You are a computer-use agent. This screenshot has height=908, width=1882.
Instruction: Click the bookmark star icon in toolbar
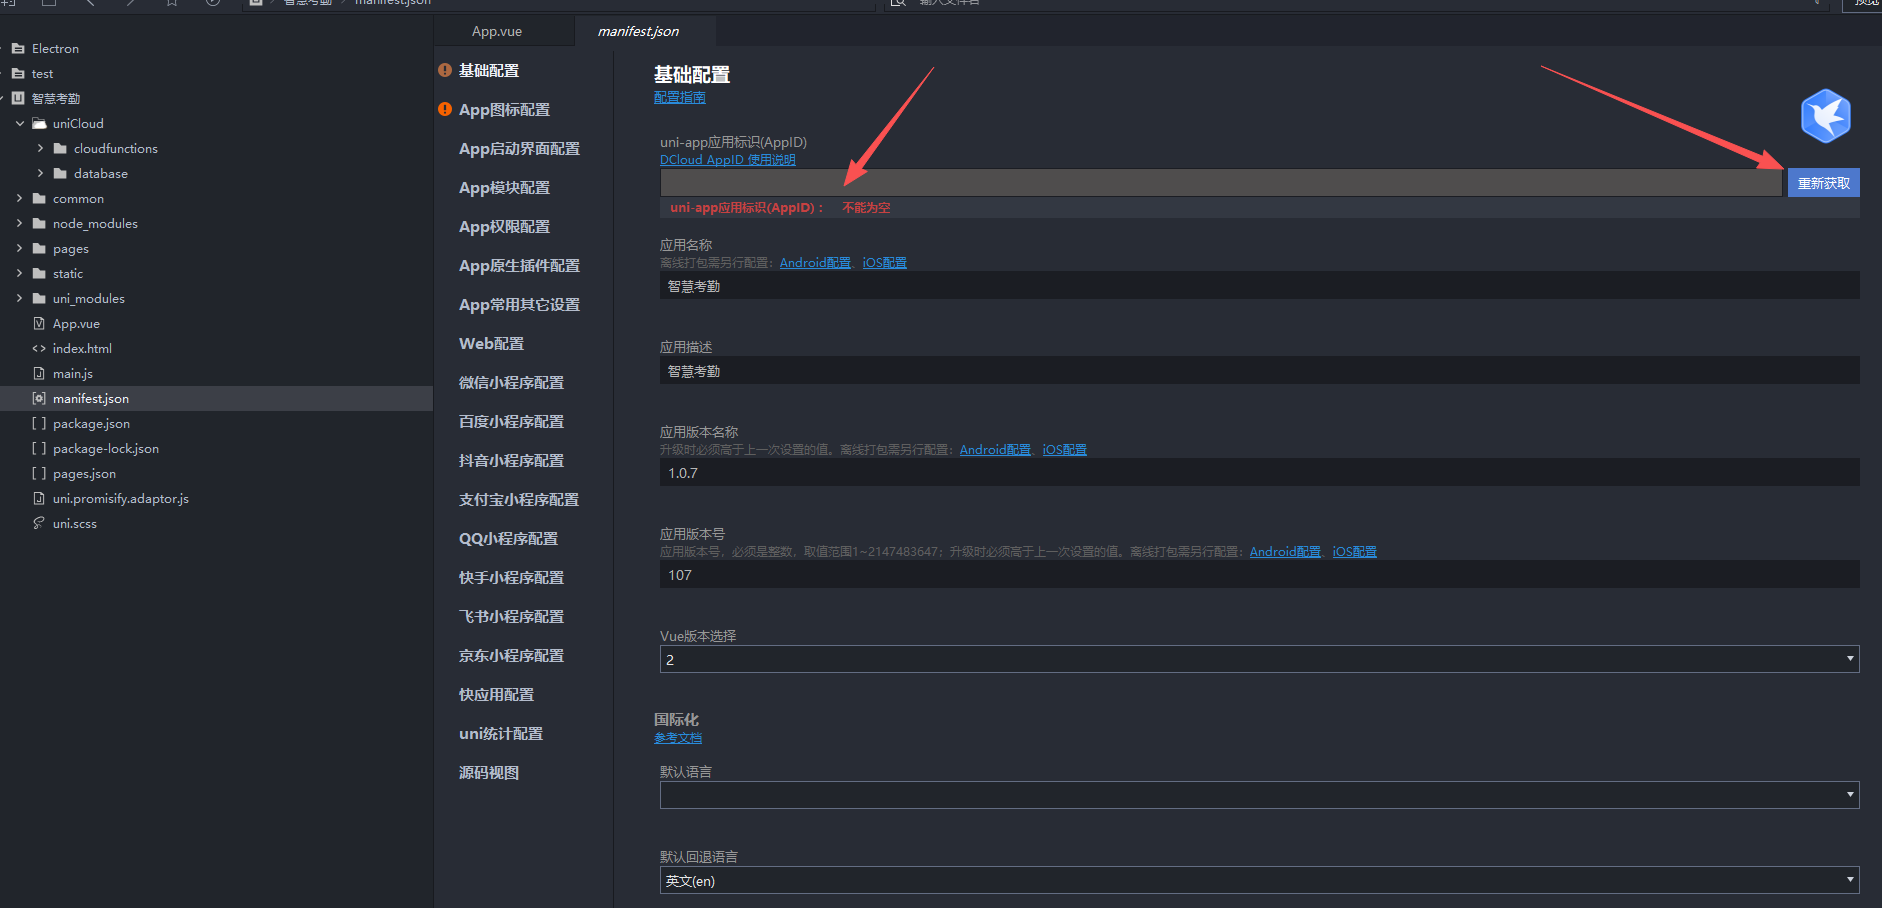tap(170, 4)
